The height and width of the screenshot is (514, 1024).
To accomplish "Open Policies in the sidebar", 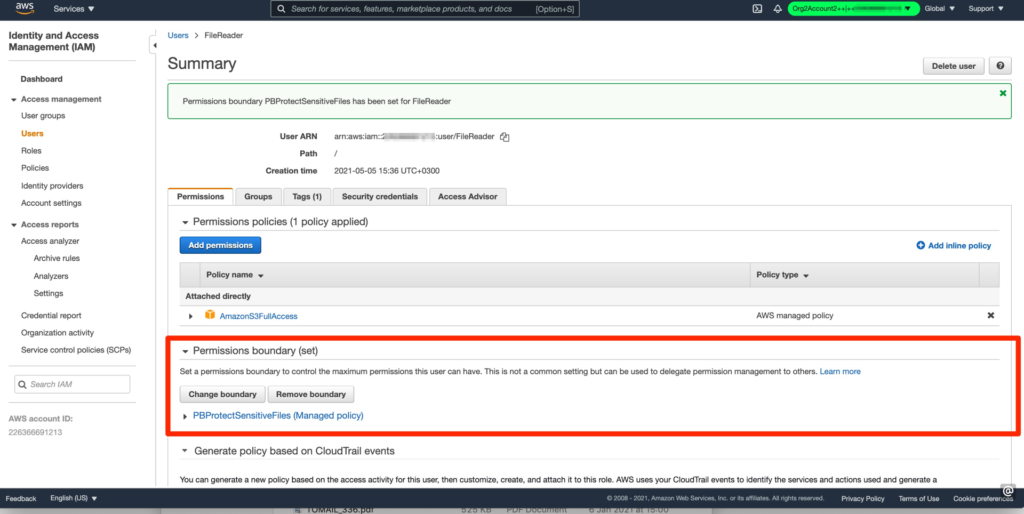I will click(x=35, y=168).
